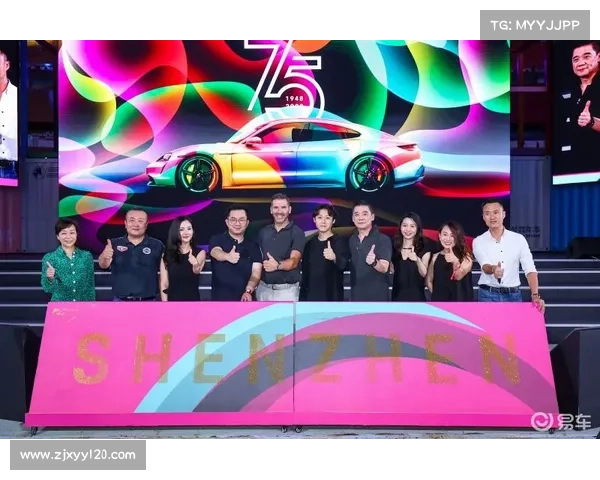Click the TG: MYYJJPP contact label
Screen dimensions: 600x480
(535, 24)
